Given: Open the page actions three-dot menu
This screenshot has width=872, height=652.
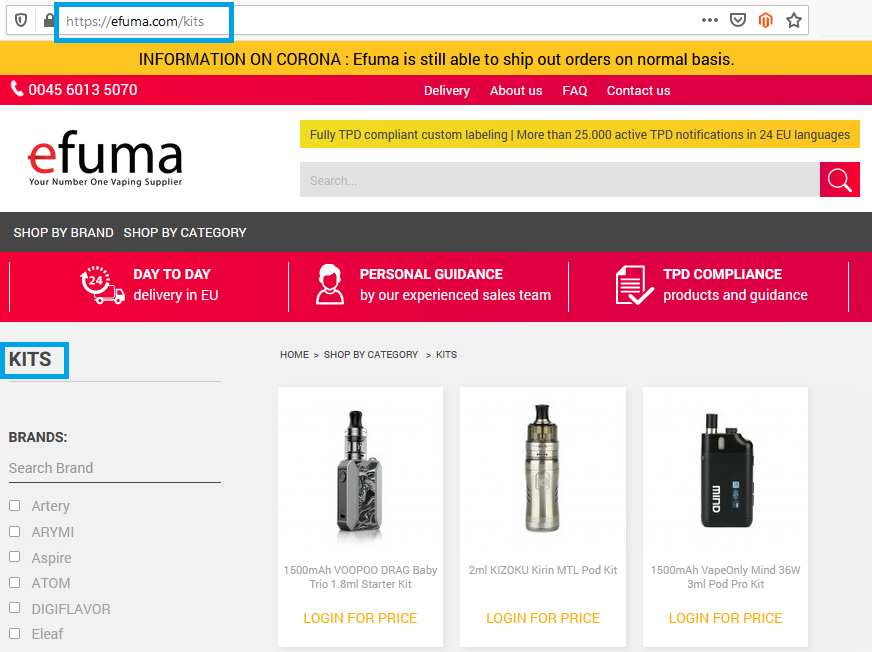Looking at the screenshot, I should pyautogui.click(x=710, y=20).
